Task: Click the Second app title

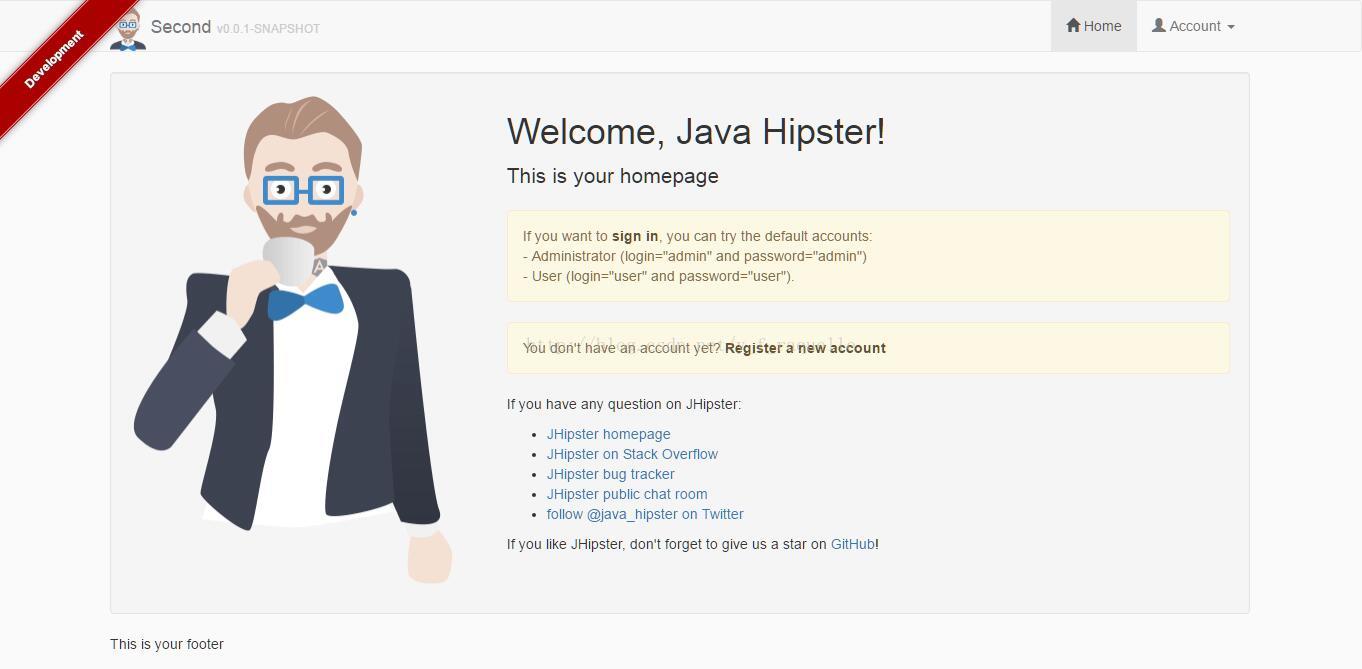Action: tap(181, 27)
